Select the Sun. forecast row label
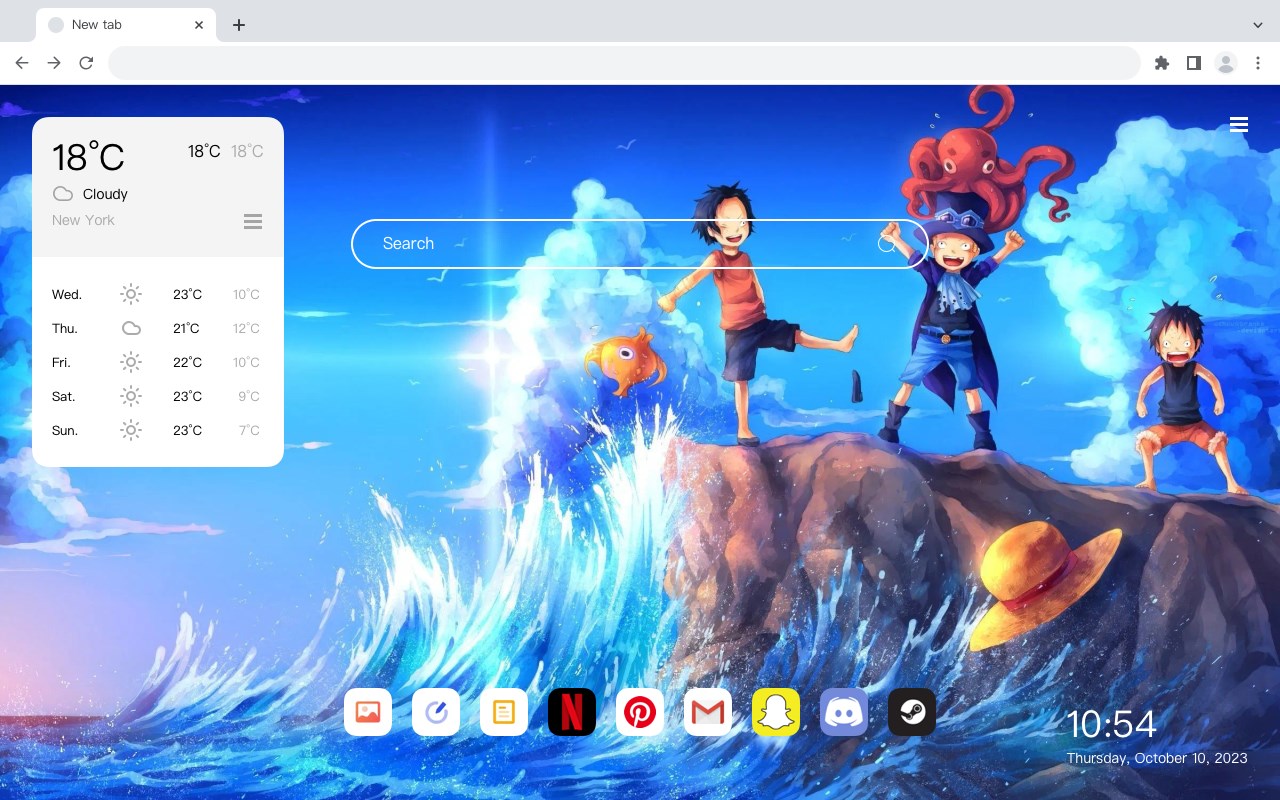Screen dimensions: 1280x800 pyautogui.click(x=65, y=431)
